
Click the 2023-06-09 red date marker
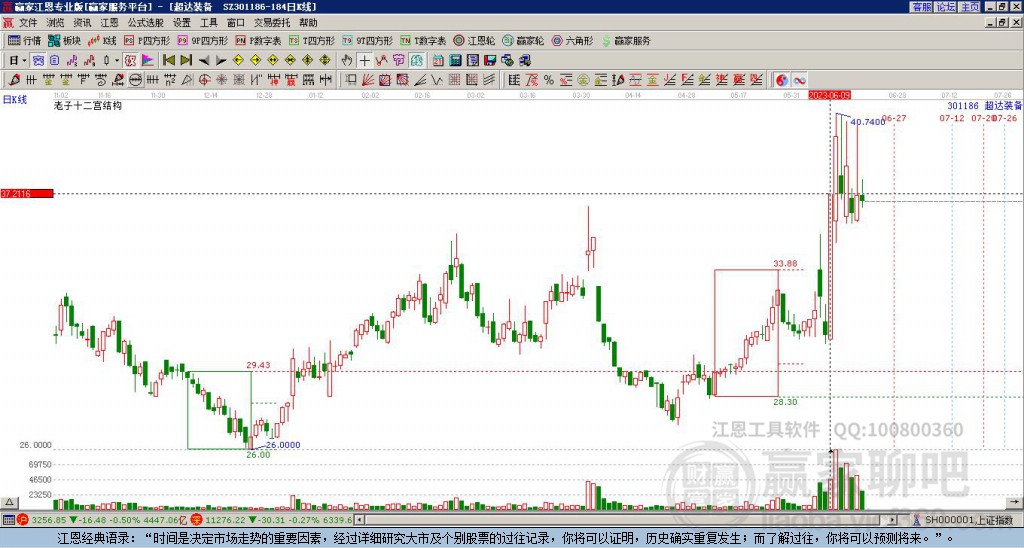point(829,95)
